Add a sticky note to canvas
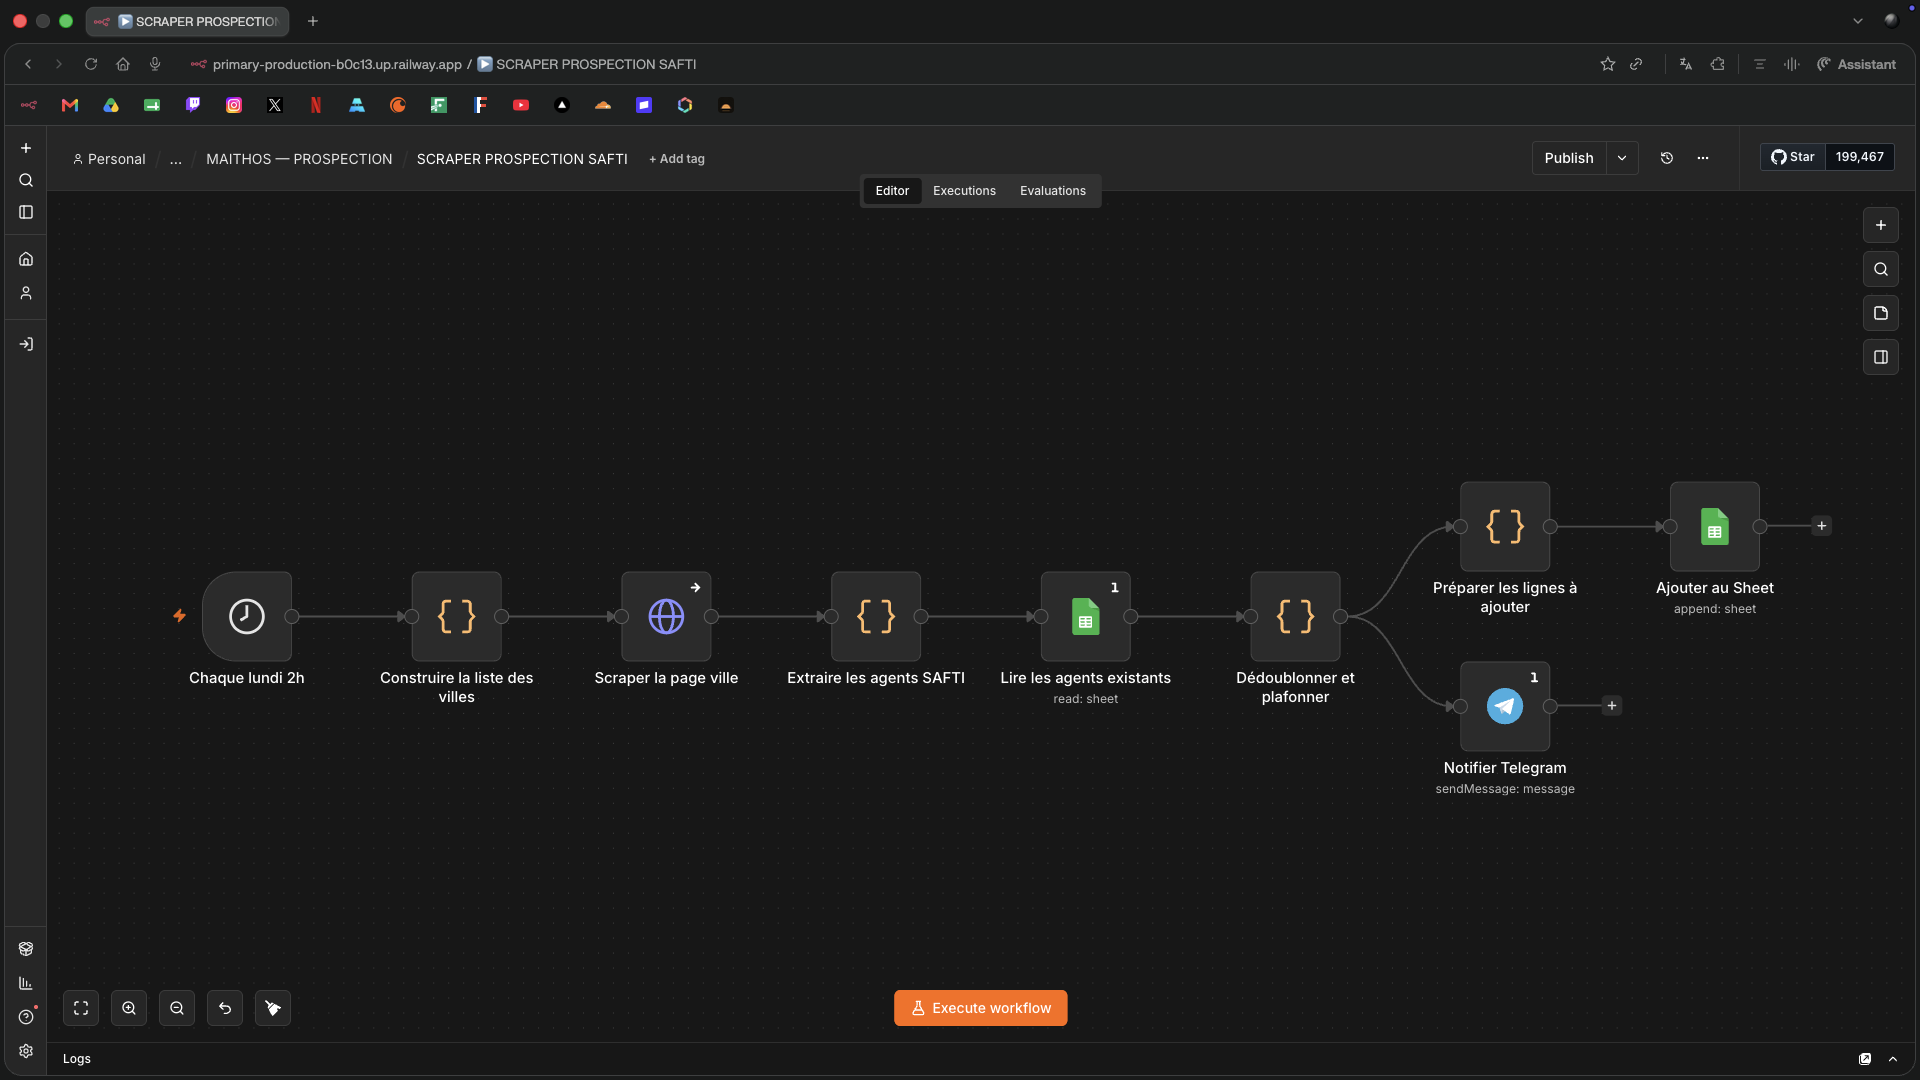This screenshot has height=1080, width=1920. pyautogui.click(x=1881, y=313)
